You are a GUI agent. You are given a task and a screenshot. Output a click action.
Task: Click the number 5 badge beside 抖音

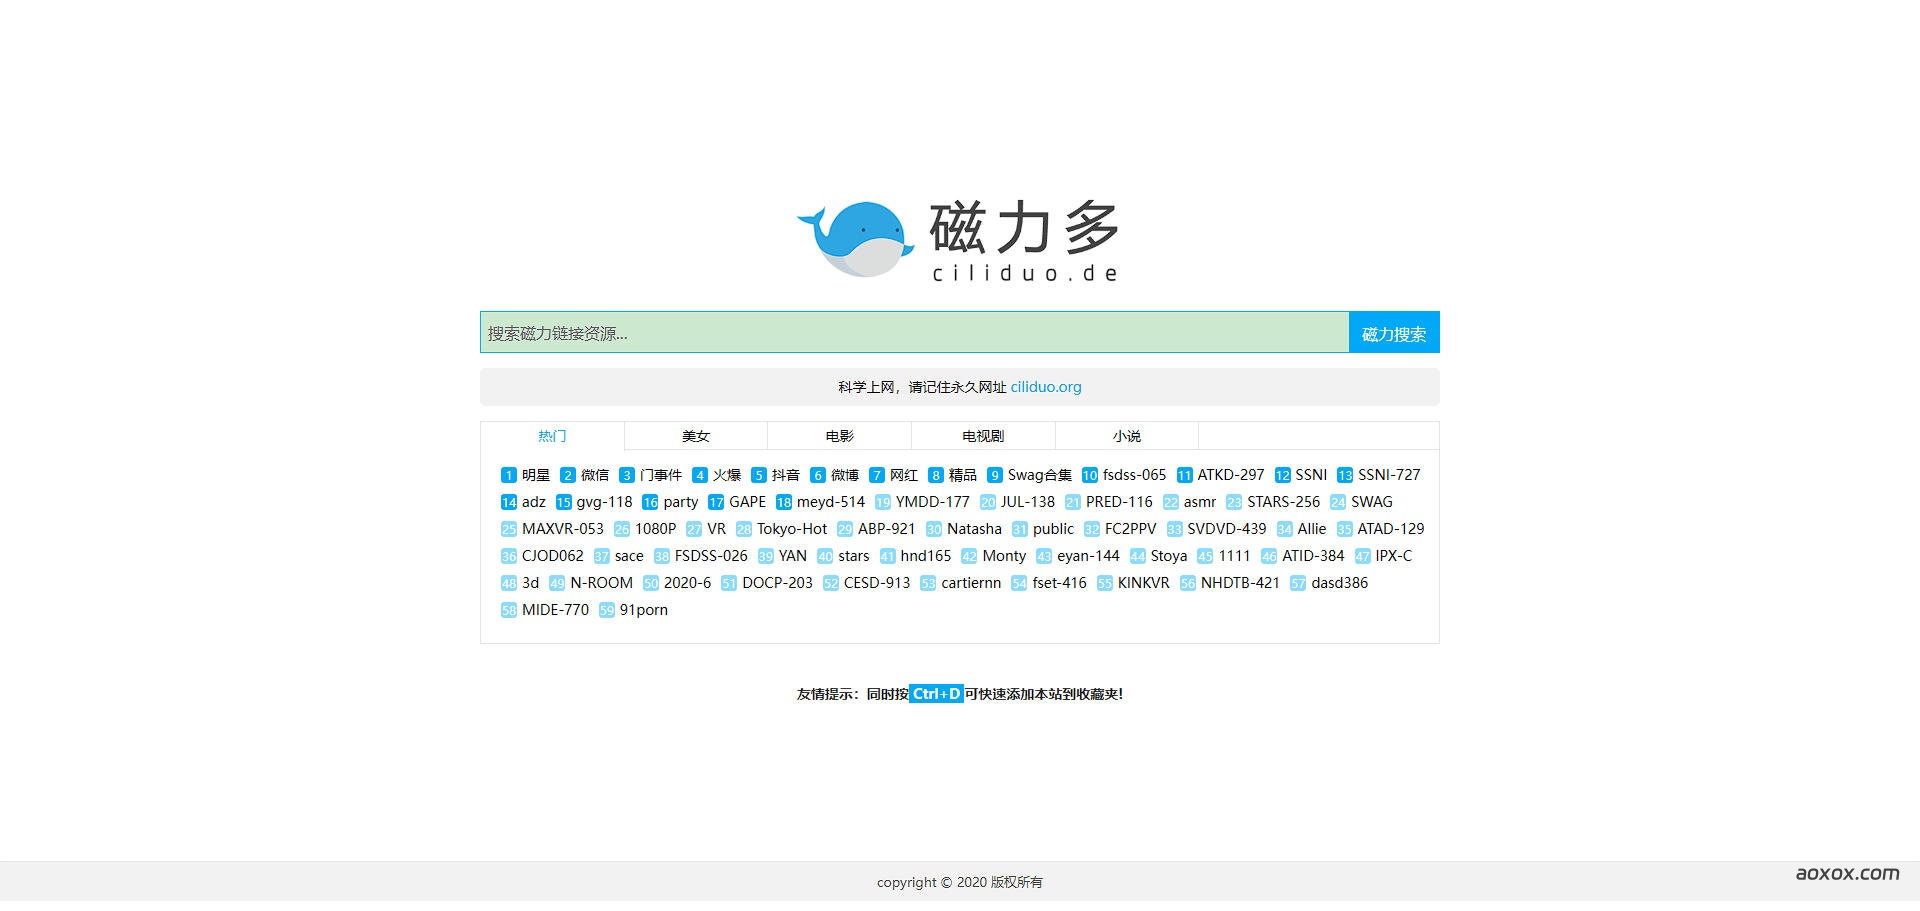coord(758,475)
